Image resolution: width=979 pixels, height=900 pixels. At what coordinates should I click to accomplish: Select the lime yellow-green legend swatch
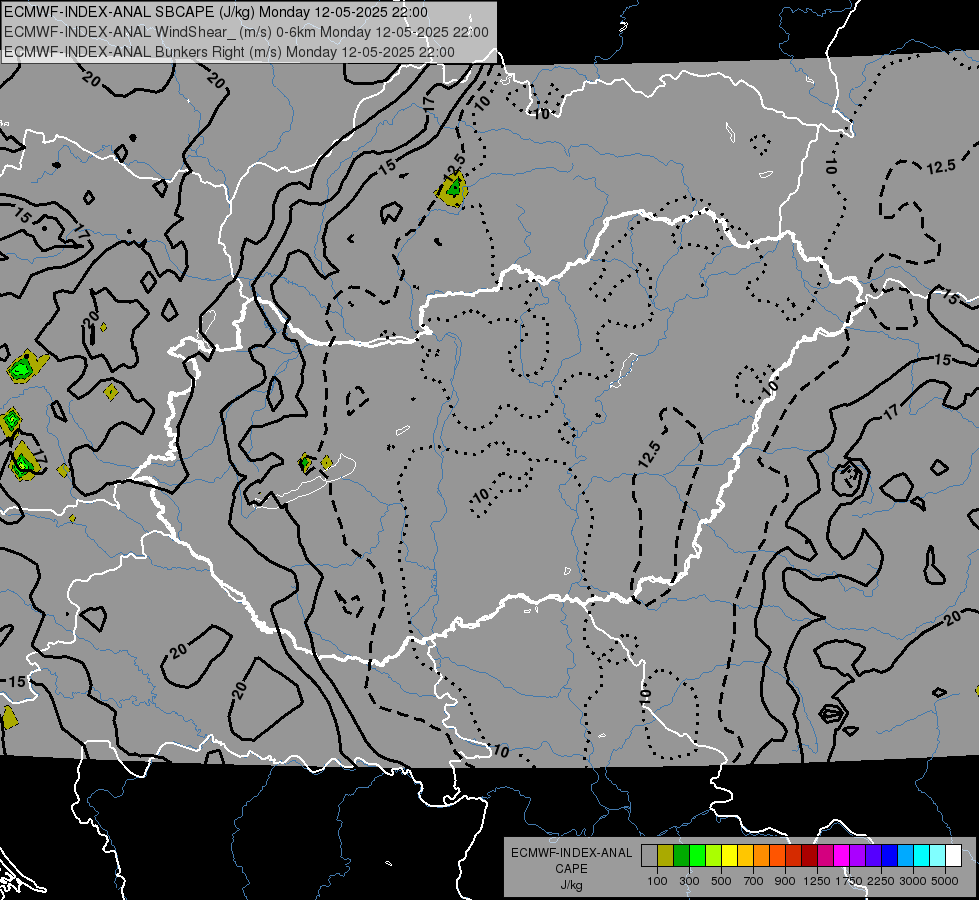coord(714,855)
